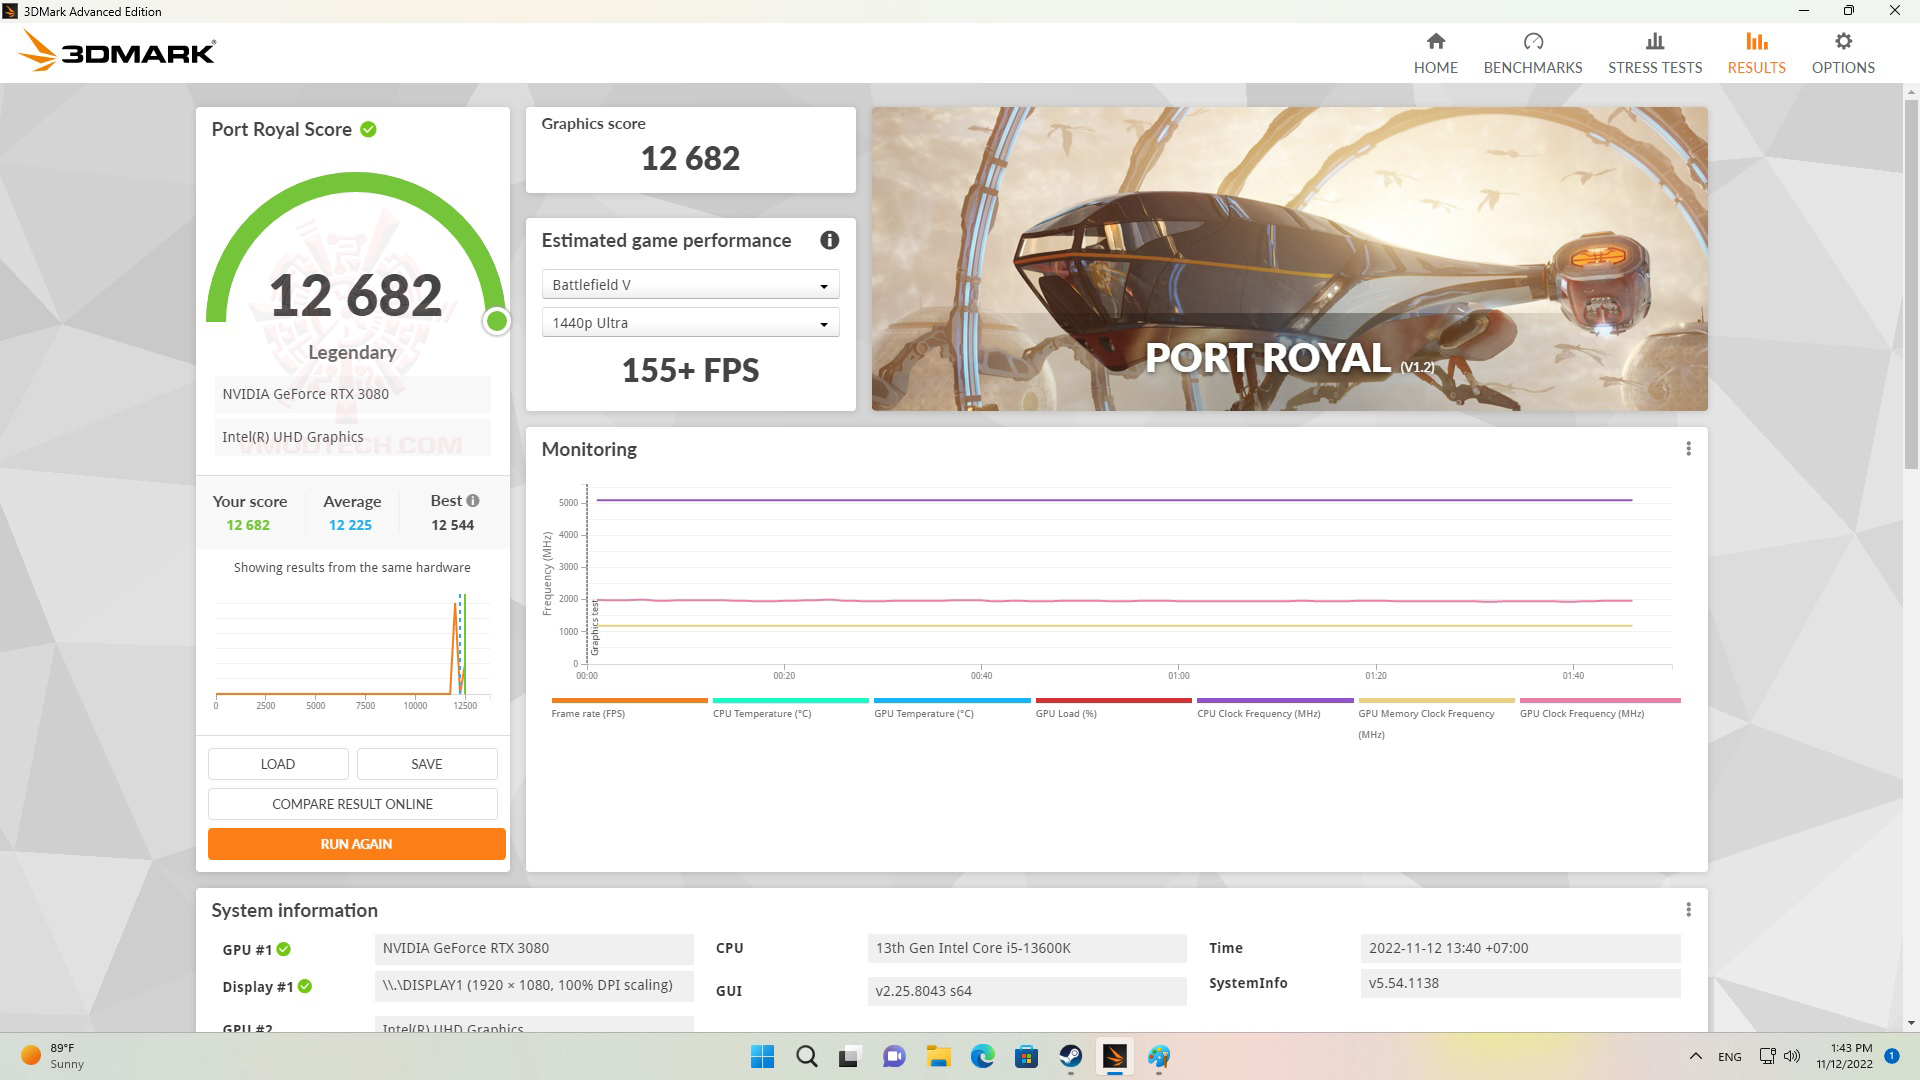Image resolution: width=1920 pixels, height=1080 pixels.
Task: Expand the 1440p Ultra resolution dropdown
Action: tap(690, 323)
